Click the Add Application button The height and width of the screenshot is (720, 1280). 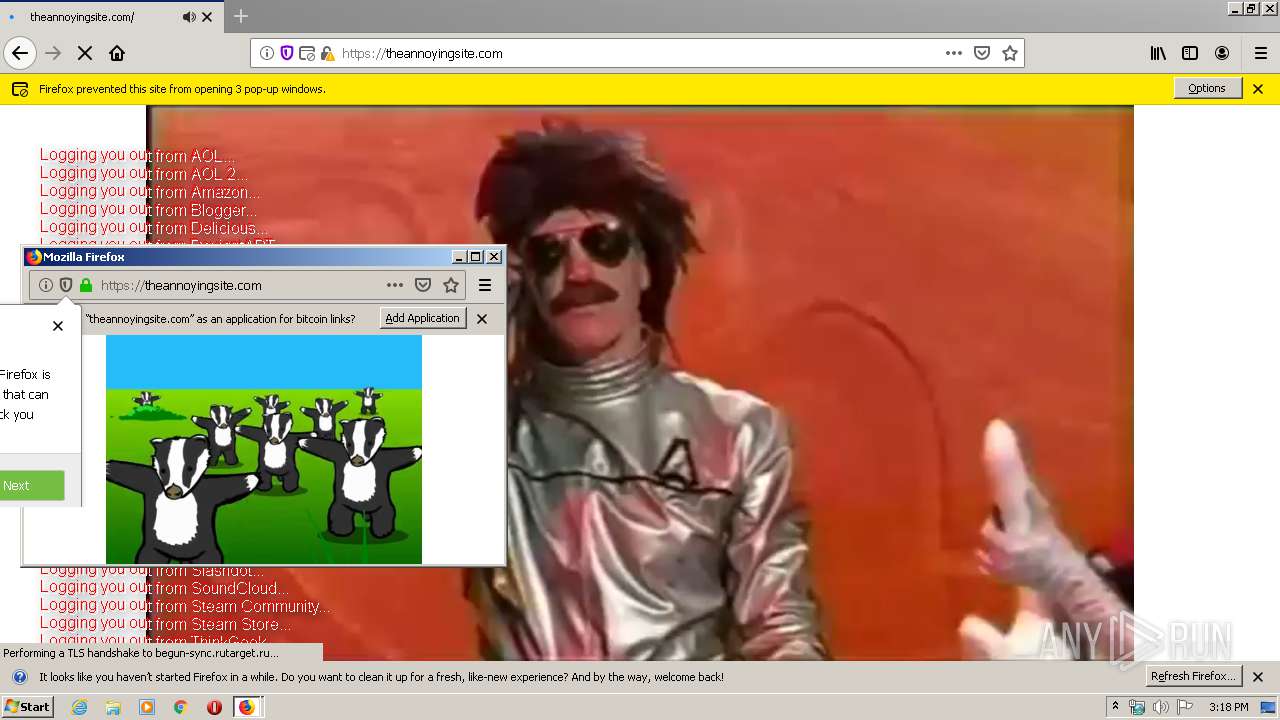tap(422, 318)
